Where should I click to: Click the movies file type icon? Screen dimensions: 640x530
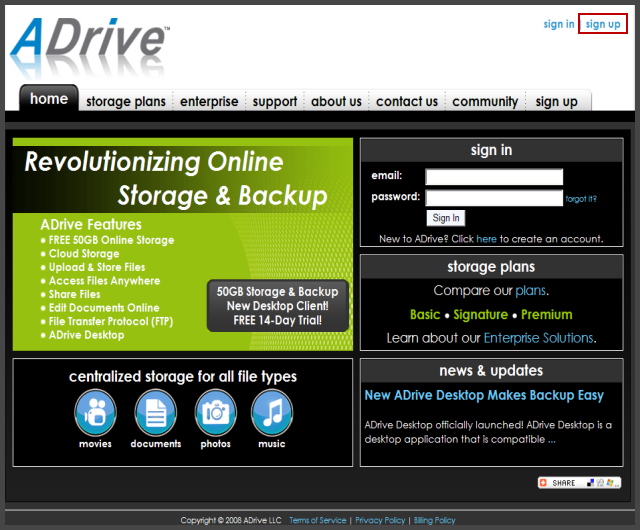coord(95,412)
